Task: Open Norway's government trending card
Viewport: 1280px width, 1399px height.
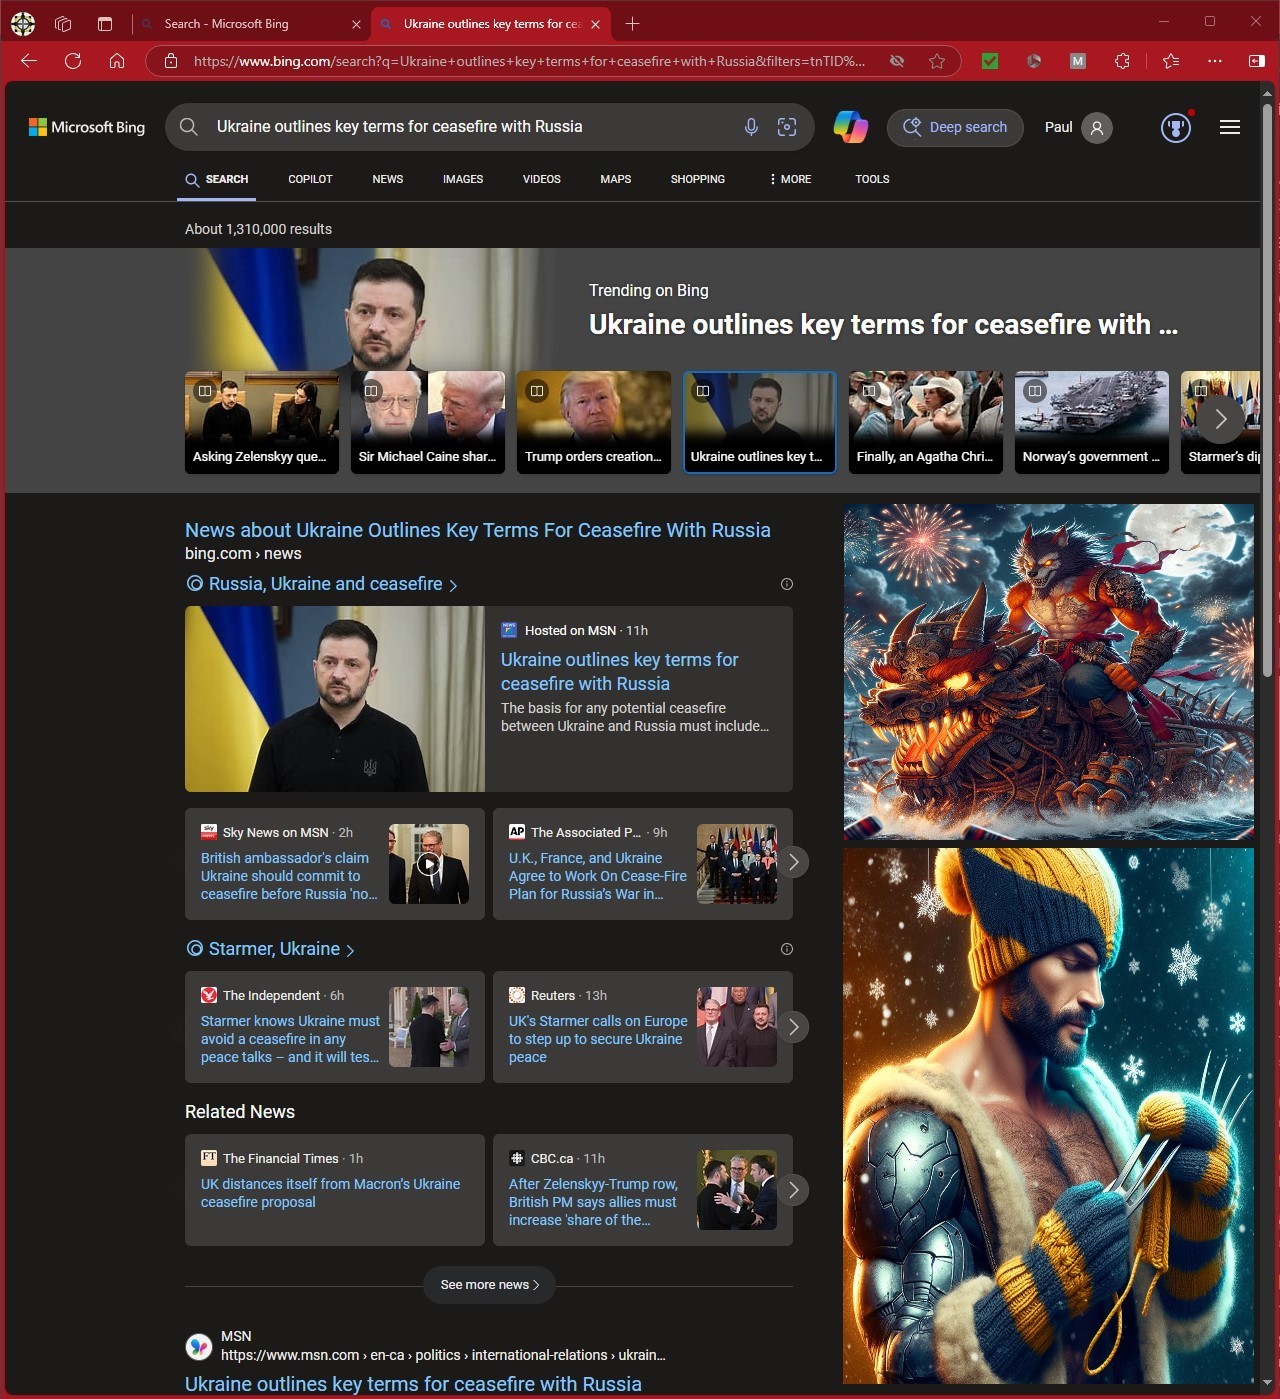Action: 1092,422
